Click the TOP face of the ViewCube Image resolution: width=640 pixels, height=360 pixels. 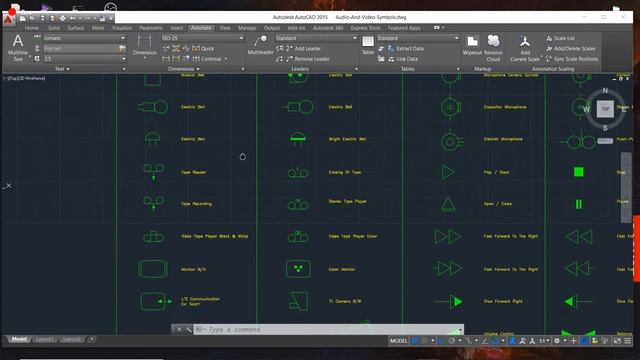pos(605,109)
